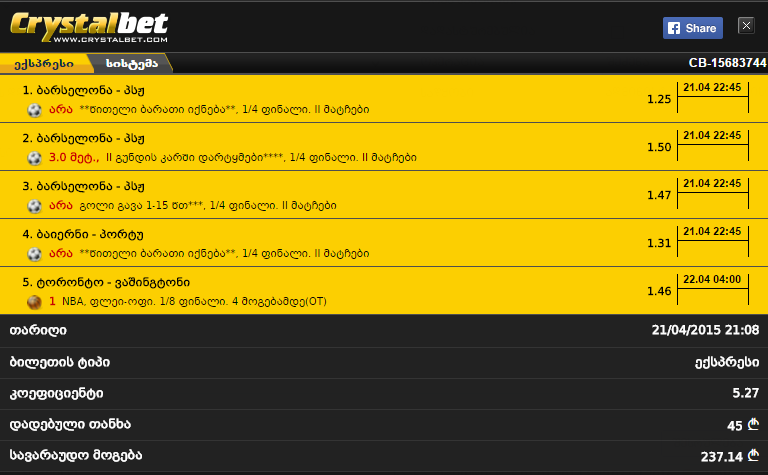
Task: Click the date value 21/04/2015 21:08
Action: 705,331
